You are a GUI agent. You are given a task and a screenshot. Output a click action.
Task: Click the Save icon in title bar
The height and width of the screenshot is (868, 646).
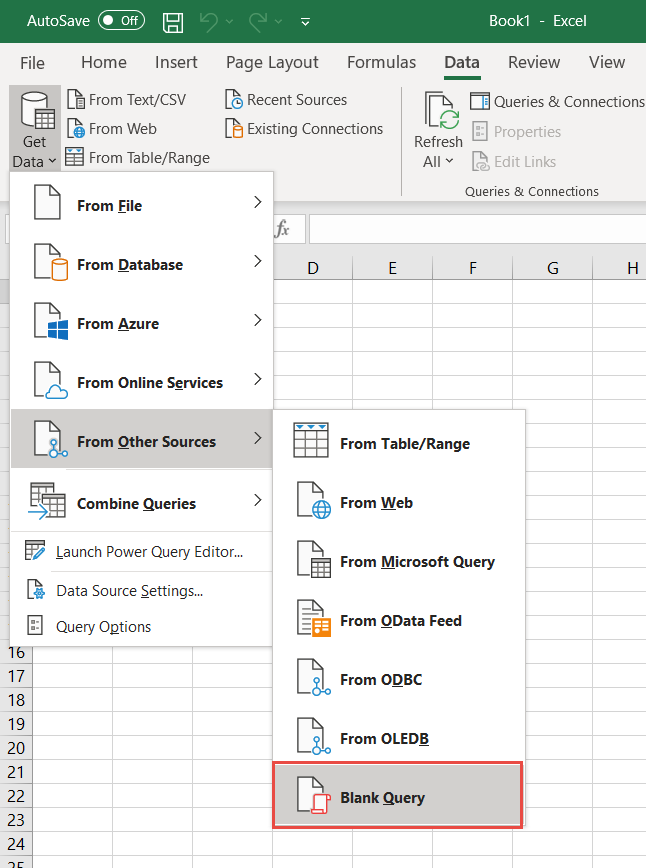pos(173,21)
